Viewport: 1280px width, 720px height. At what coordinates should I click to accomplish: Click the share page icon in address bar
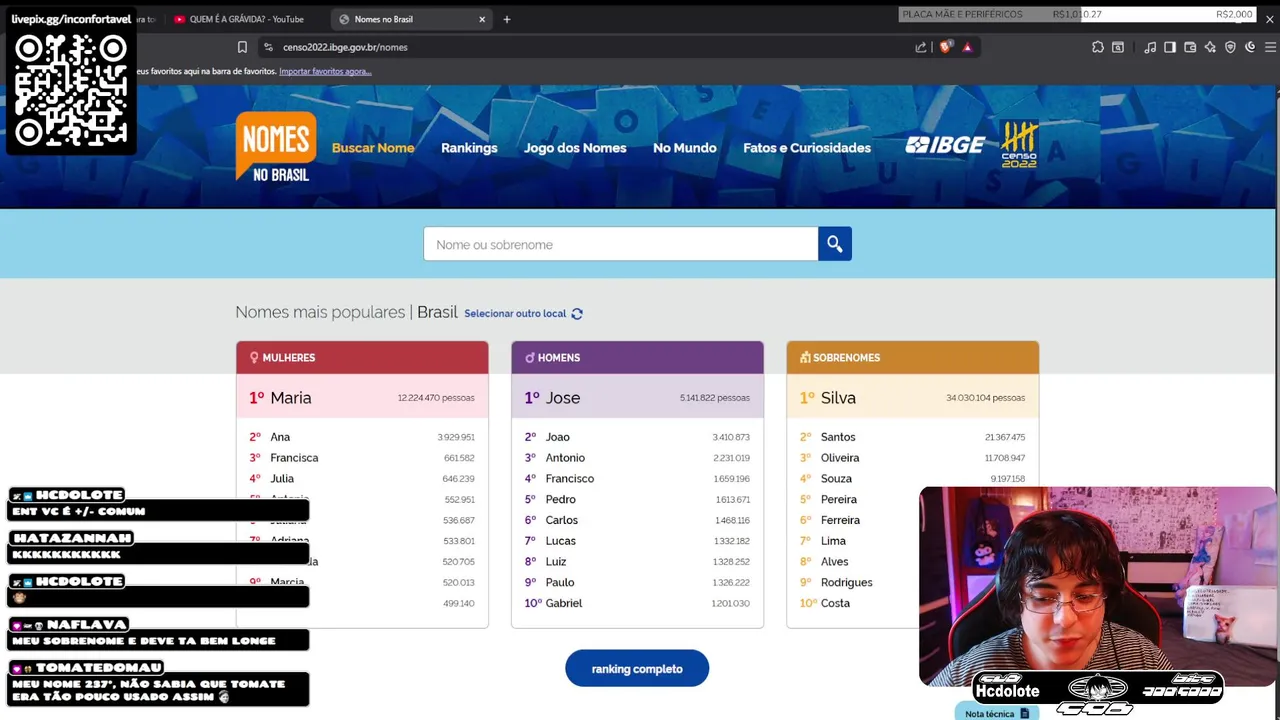point(921,47)
